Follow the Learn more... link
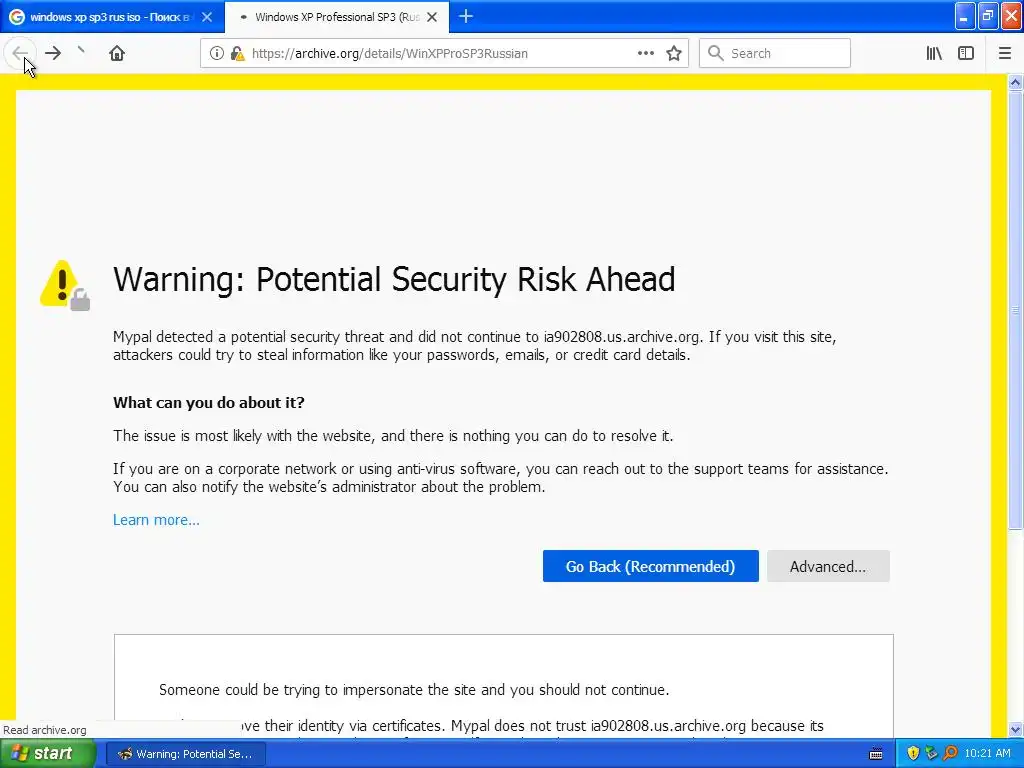Image resolution: width=1024 pixels, height=768 pixels. click(x=156, y=520)
